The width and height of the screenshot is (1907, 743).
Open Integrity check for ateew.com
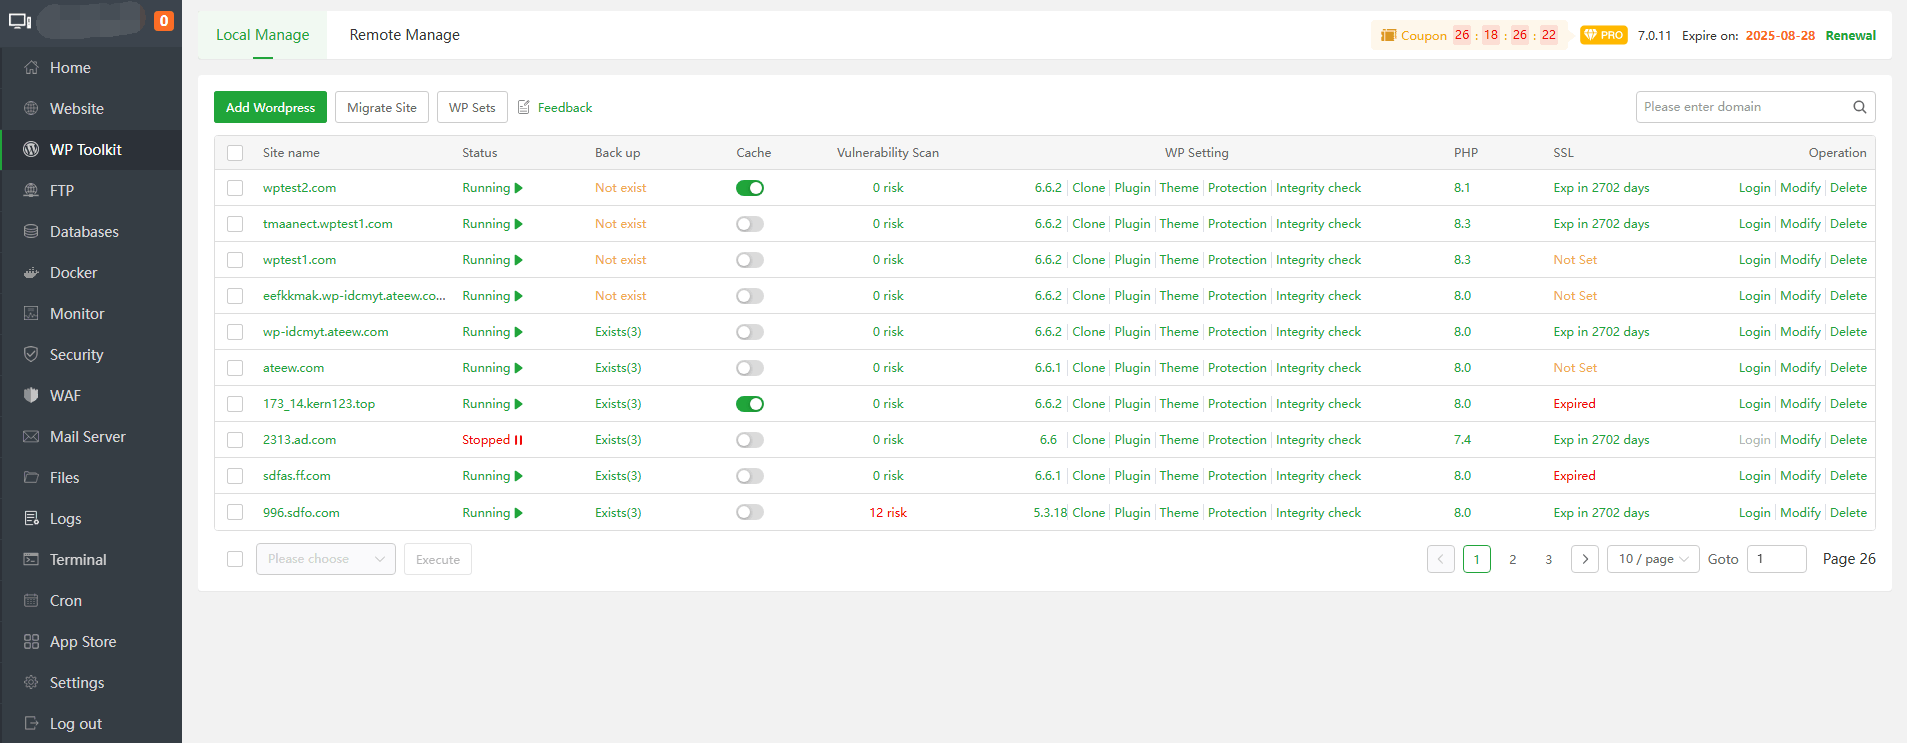click(1319, 368)
